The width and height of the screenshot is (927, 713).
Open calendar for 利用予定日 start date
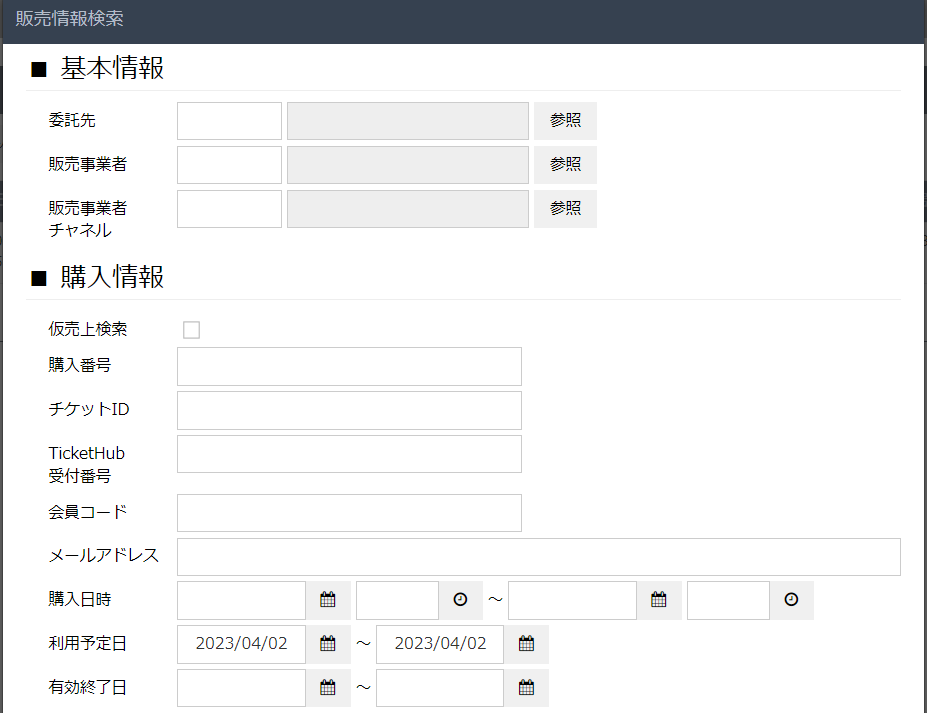[x=327, y=644]
